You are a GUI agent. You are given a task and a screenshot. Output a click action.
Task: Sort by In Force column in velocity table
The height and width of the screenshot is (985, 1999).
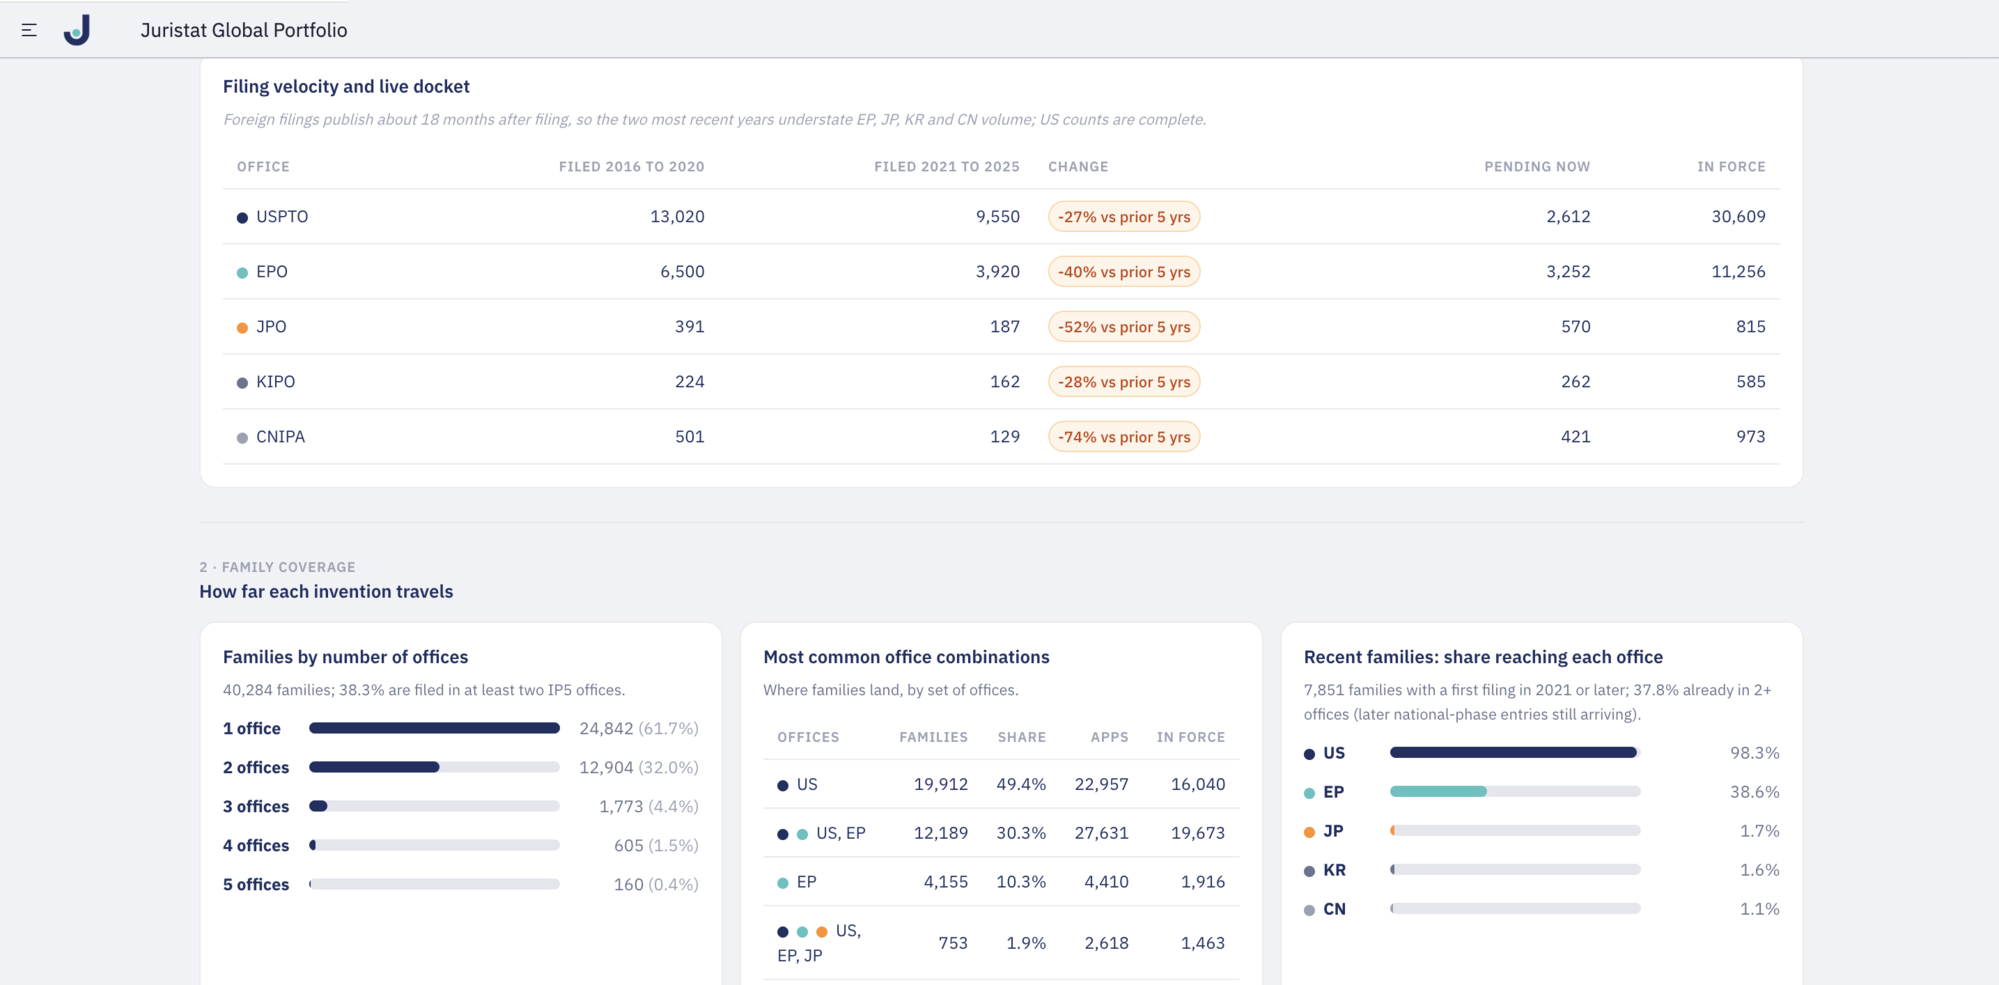pyautogui.click(x=1731, y=167)
